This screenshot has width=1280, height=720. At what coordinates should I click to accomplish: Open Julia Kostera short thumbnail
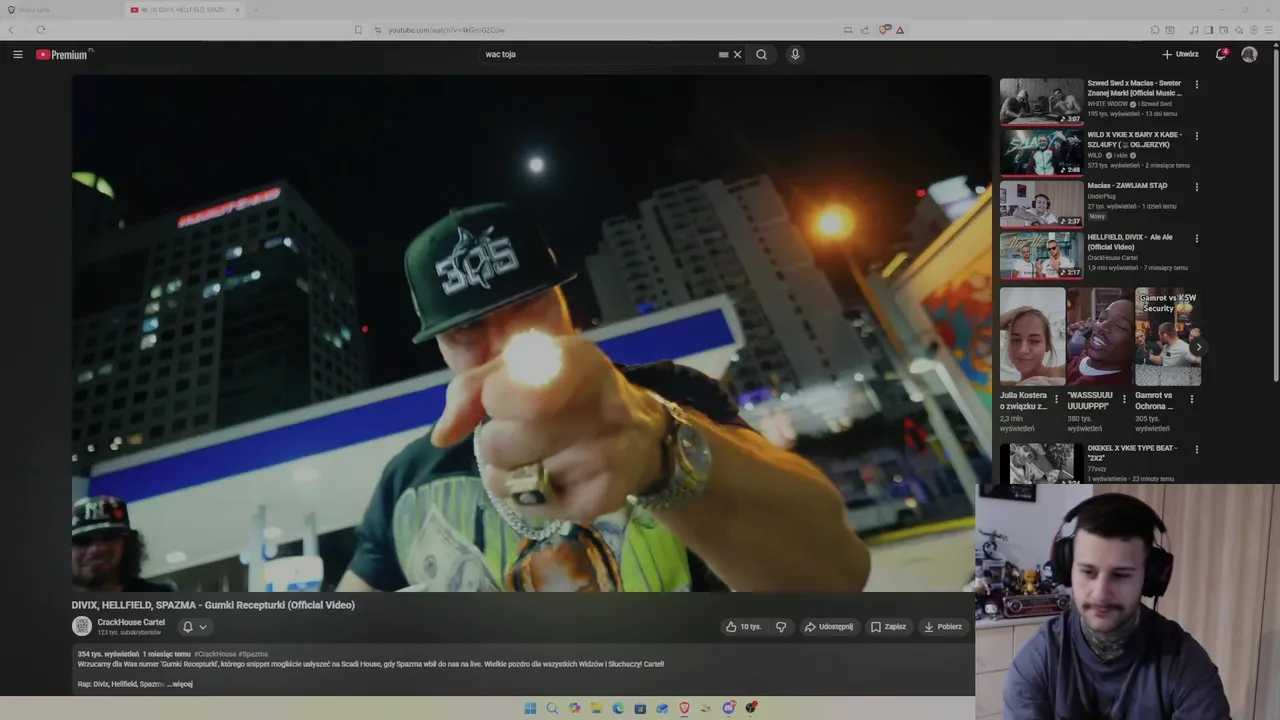point(1032,336)
